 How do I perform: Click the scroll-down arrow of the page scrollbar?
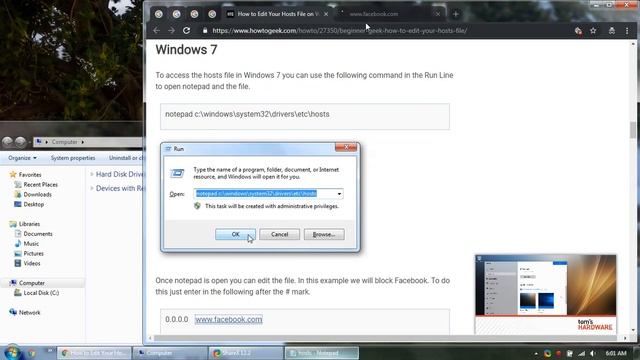click(633, 330)
